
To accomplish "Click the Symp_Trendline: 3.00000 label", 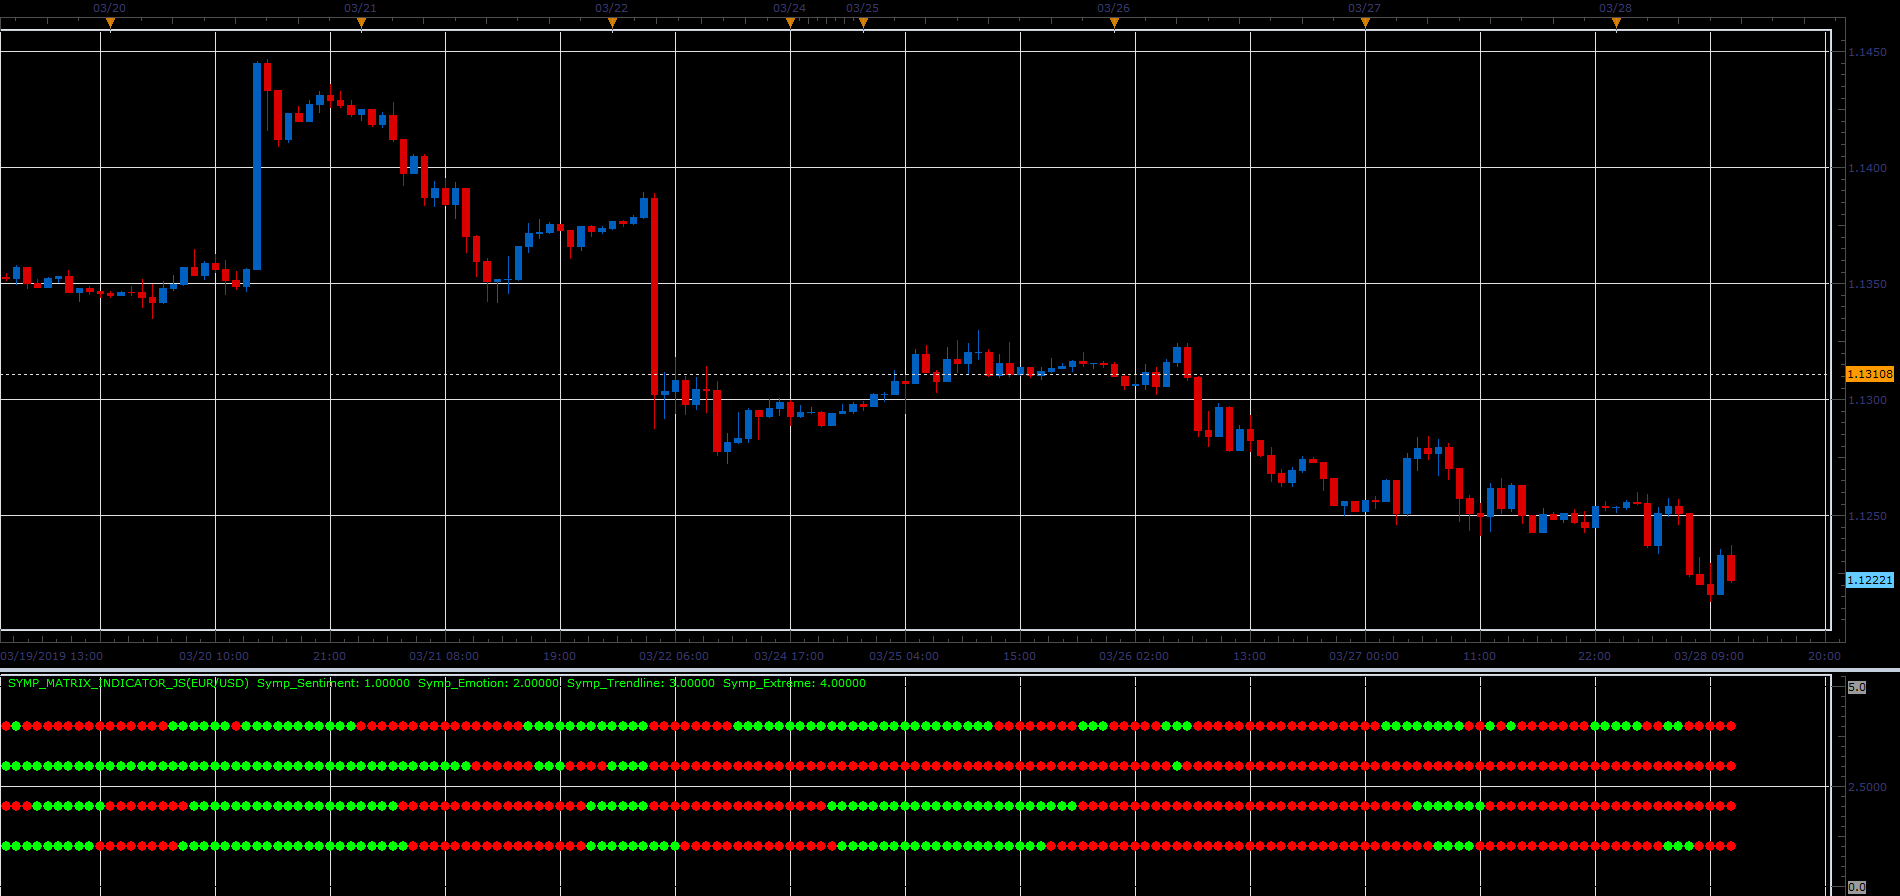I will [641, 684].
